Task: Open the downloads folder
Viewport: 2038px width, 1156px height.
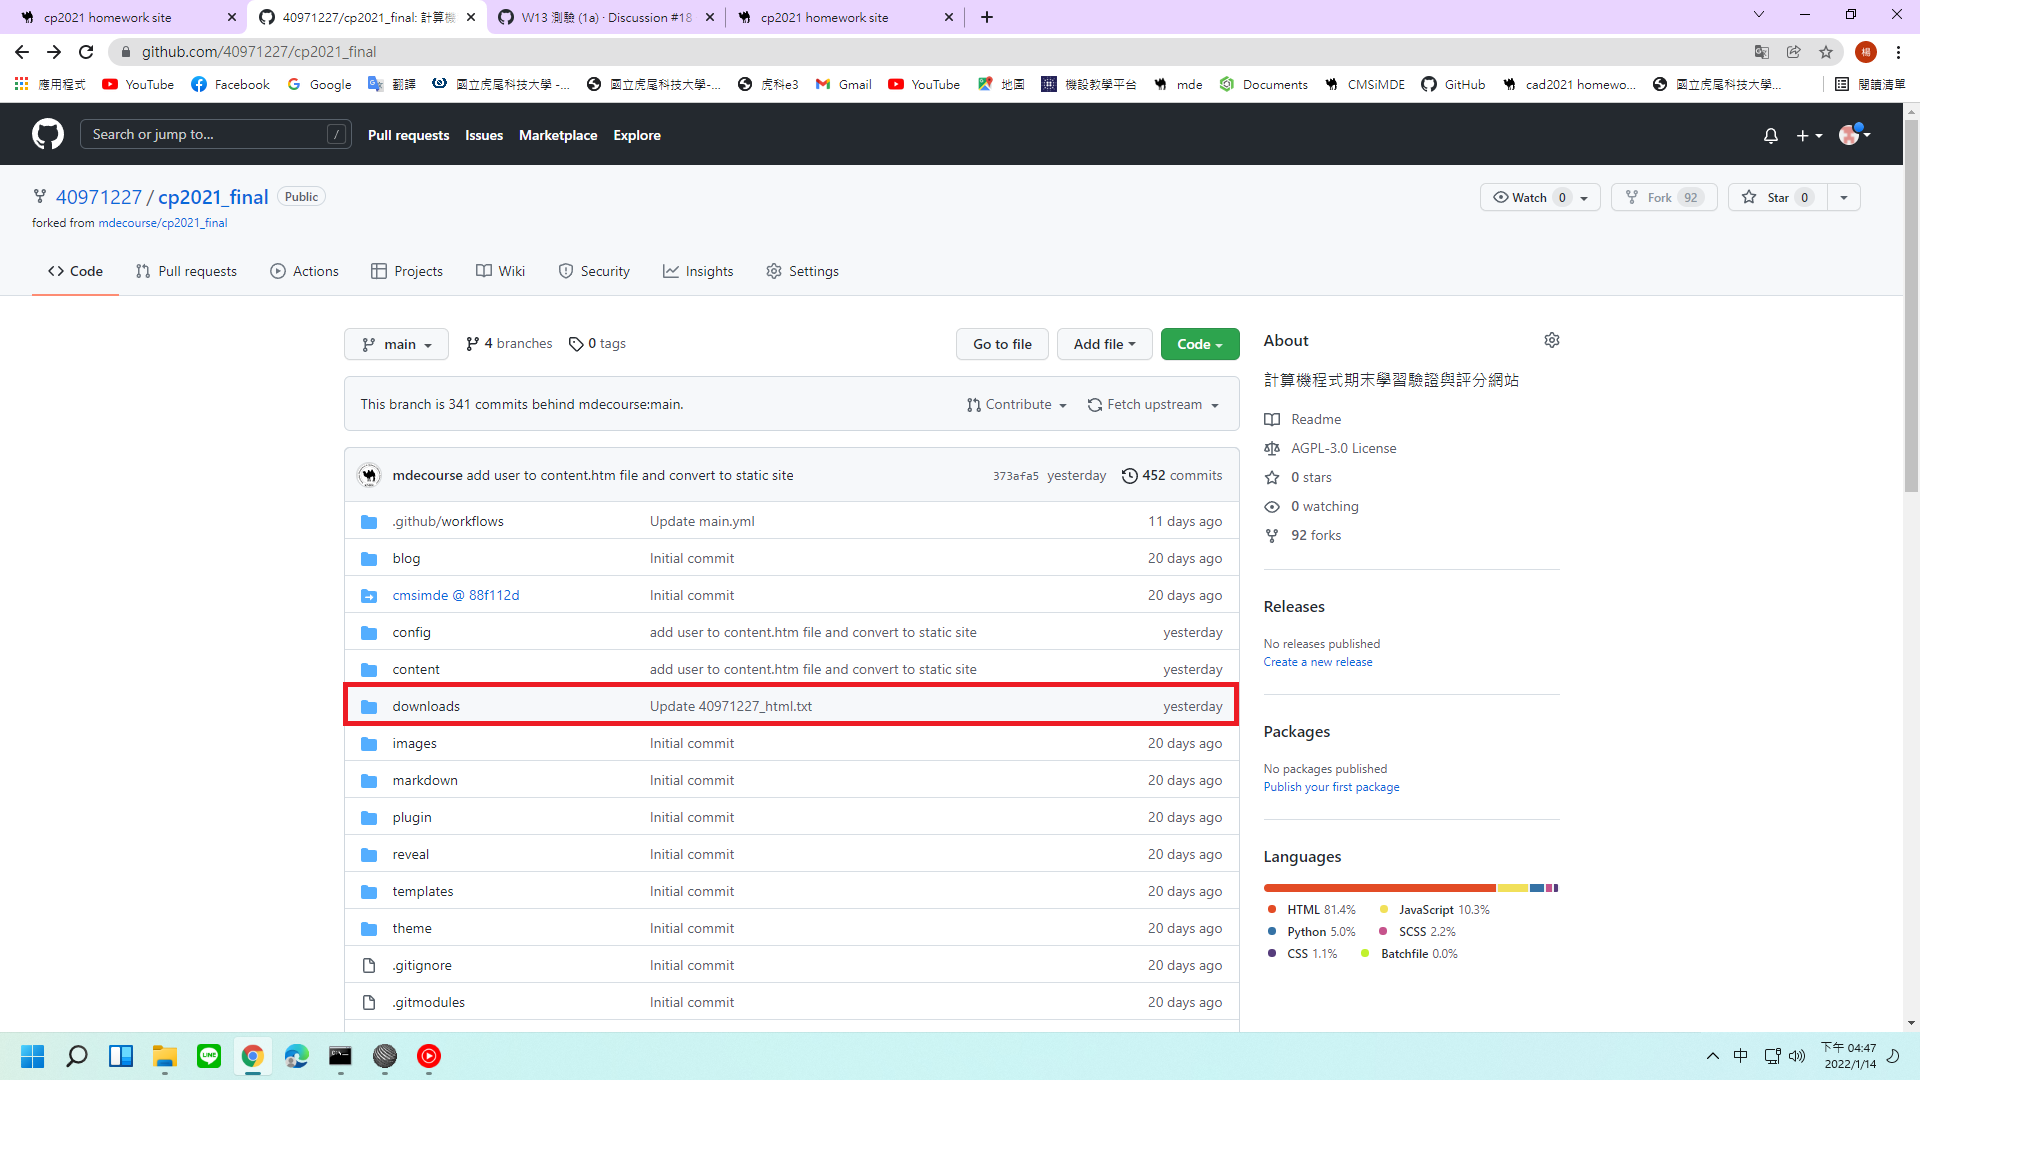Action: pos(426,706)
